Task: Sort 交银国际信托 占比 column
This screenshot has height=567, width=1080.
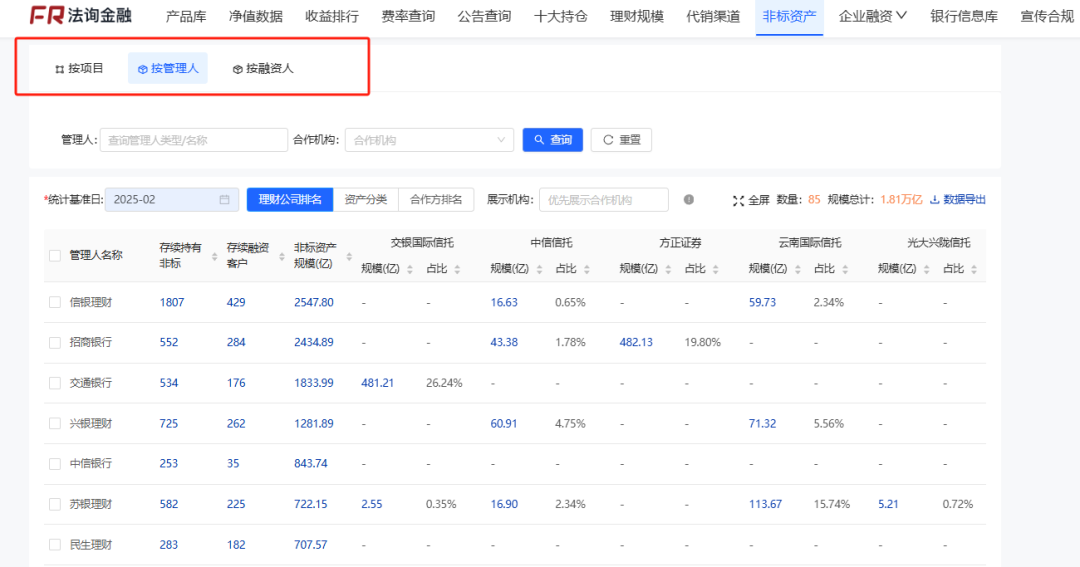Action: (x=457, y=269)
